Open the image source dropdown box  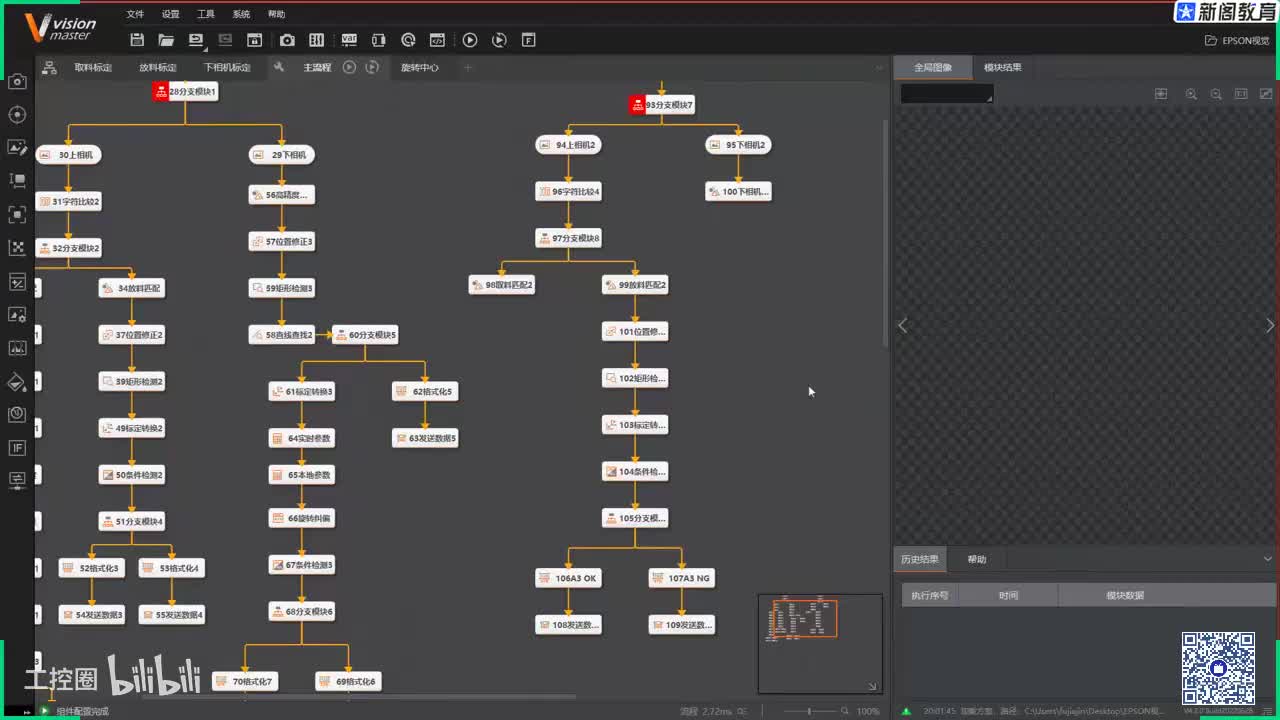[947, 93]
